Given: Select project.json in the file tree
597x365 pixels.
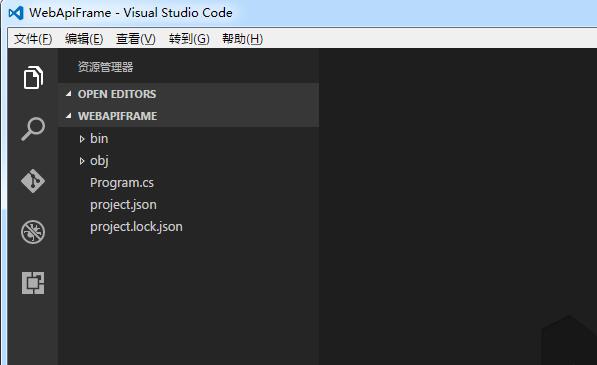Looking at the screenshot, I should 123,205.
